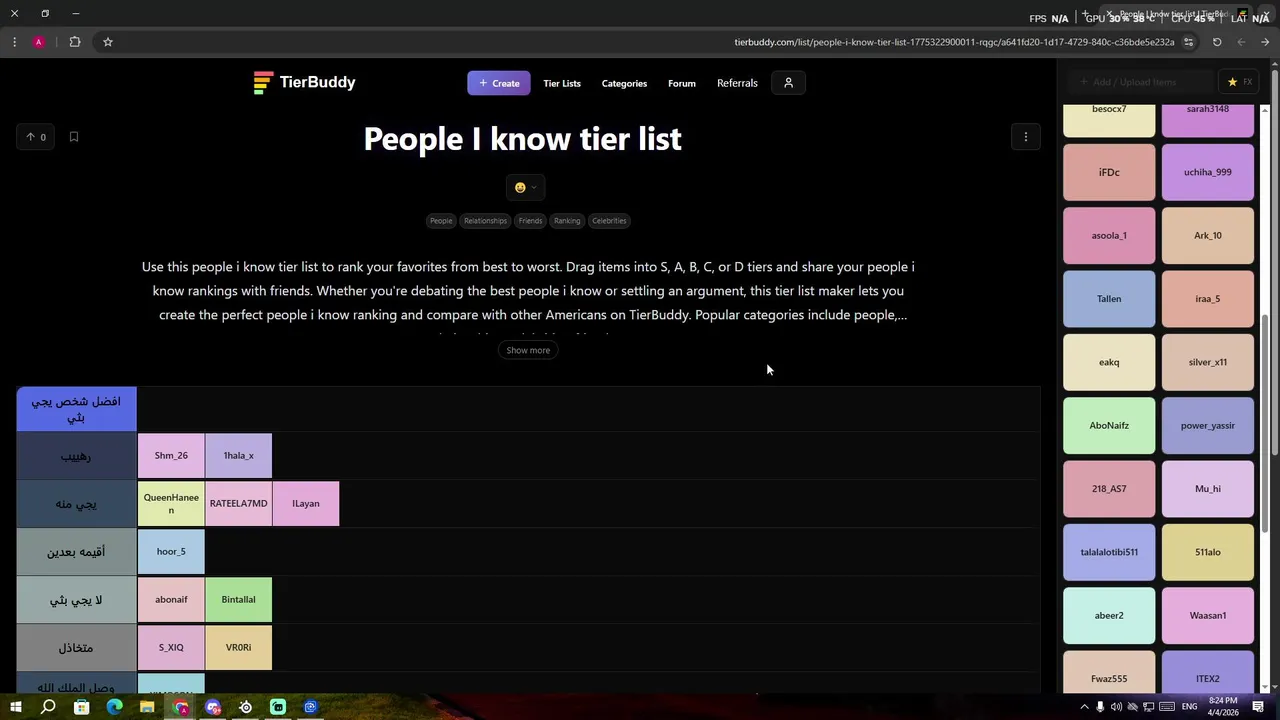Open the Referrals page
The height and width of the screenshot is (720, 1280).
click(737, 83)
